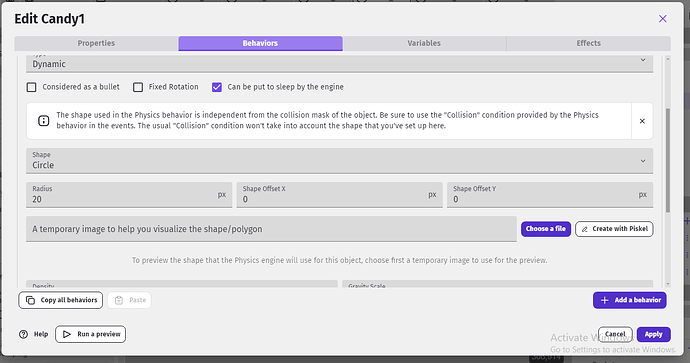
Task: Click the plus icon on Add a behavior
Action: [x=605, y=300]
